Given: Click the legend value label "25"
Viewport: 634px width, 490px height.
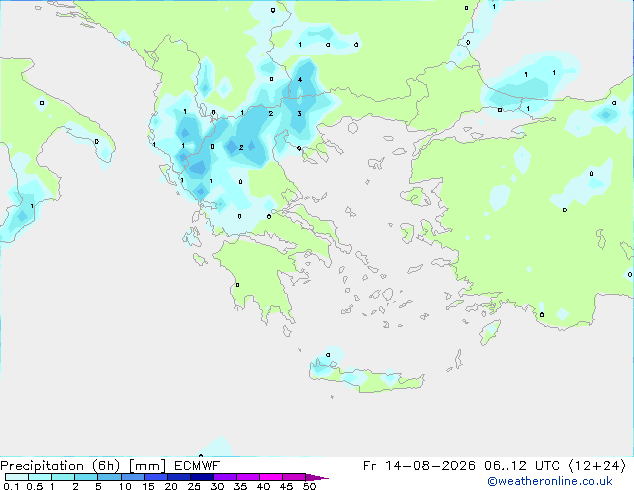Looking at the screenshot, I should (x=194, y=486).
